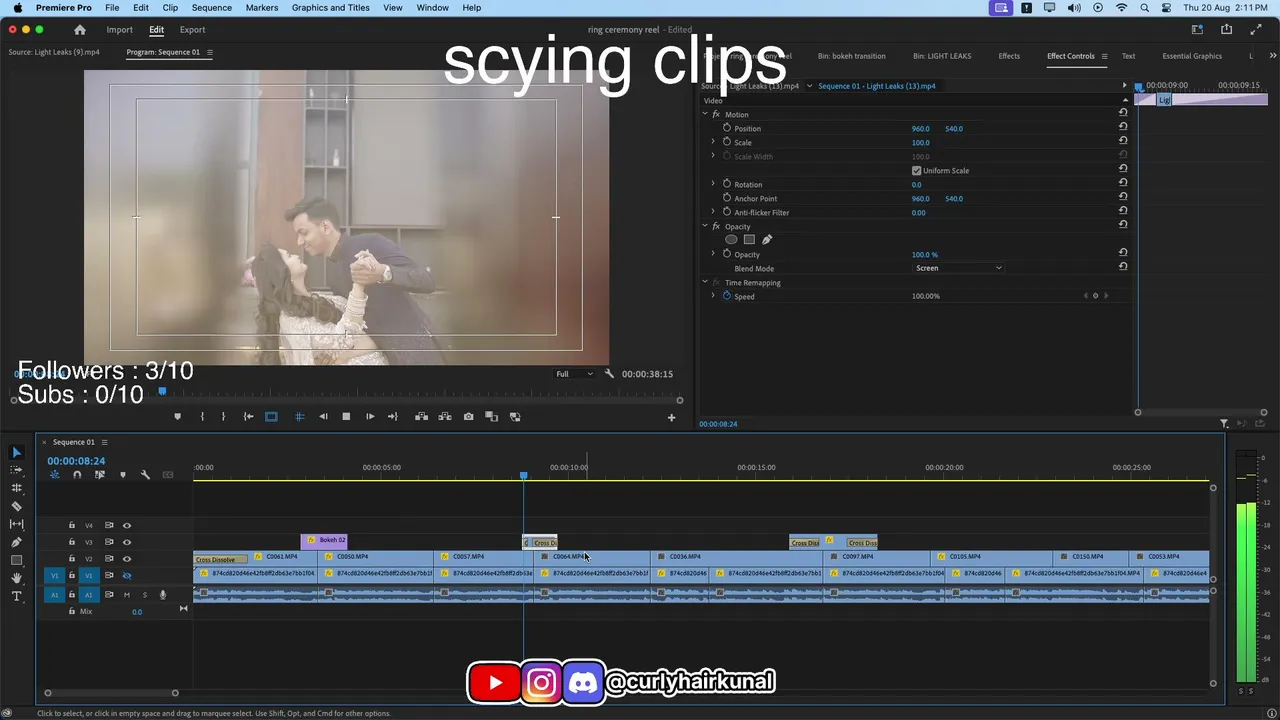Click the timeline timecode 00:00:08:24
Viewport: 1280px width, 720px height.
click(76, 461)
